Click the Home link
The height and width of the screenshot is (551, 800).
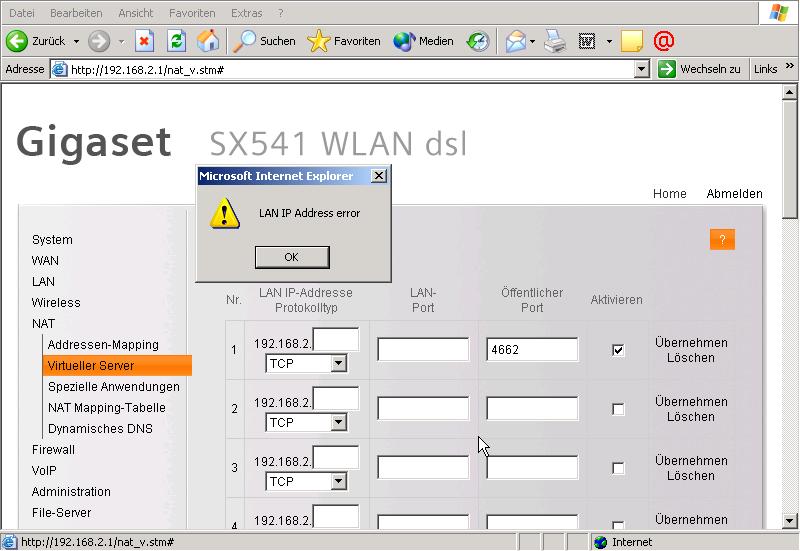pyautogui.click(x=669, y=194)
